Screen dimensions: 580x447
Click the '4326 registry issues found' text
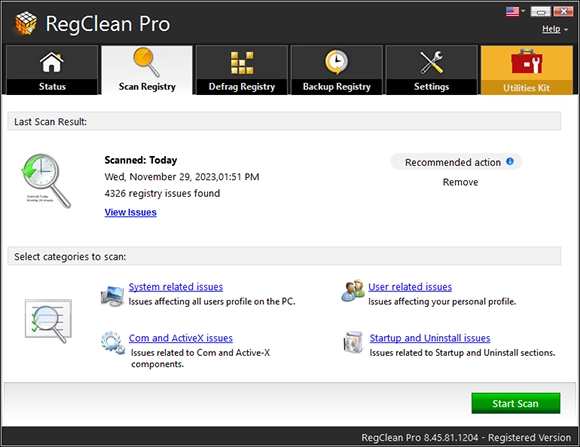(x=162, y=194)
